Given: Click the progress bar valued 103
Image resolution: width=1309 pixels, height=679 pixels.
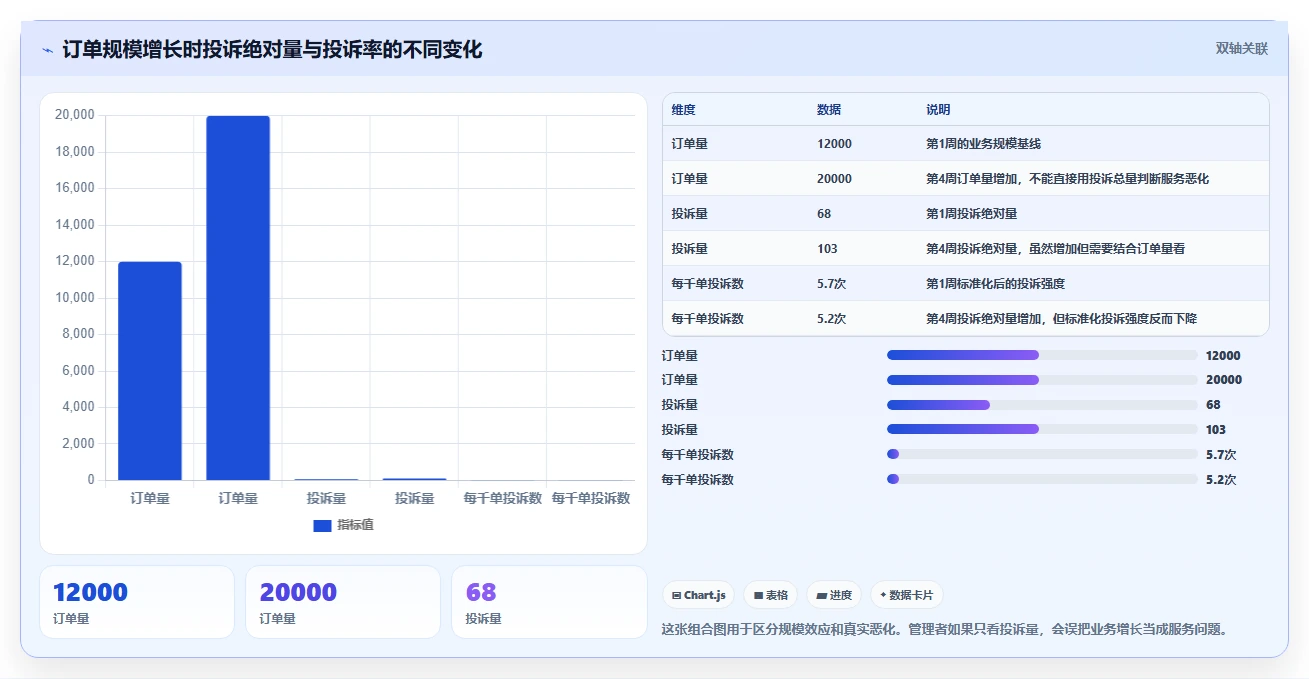Looking at the screenshot, I should coord(1042,429).
